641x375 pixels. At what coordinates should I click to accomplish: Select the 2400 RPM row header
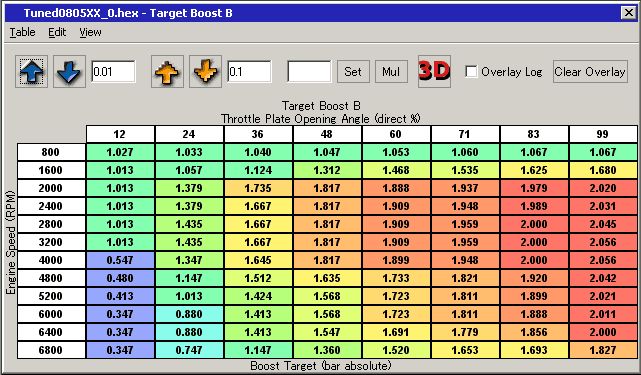click(x=51, y=206)
